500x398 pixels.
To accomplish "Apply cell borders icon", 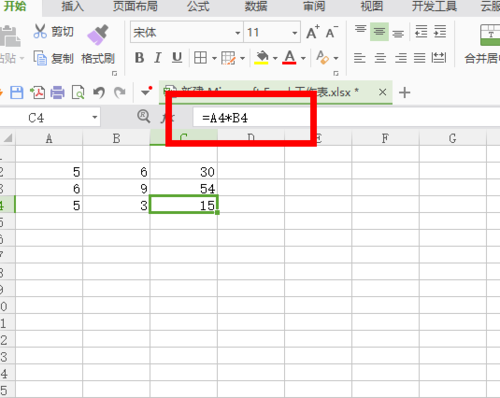I will [200, 58].
